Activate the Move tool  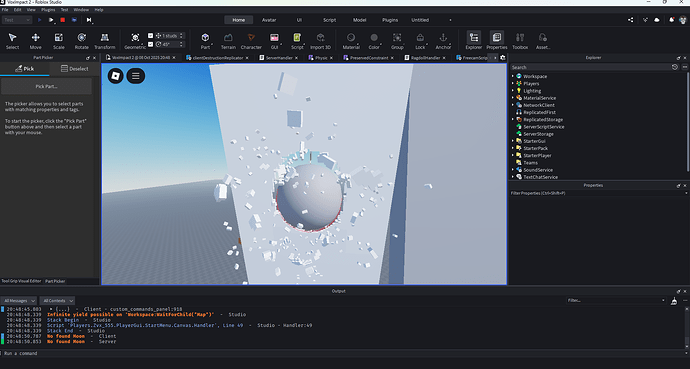(36, 41)
